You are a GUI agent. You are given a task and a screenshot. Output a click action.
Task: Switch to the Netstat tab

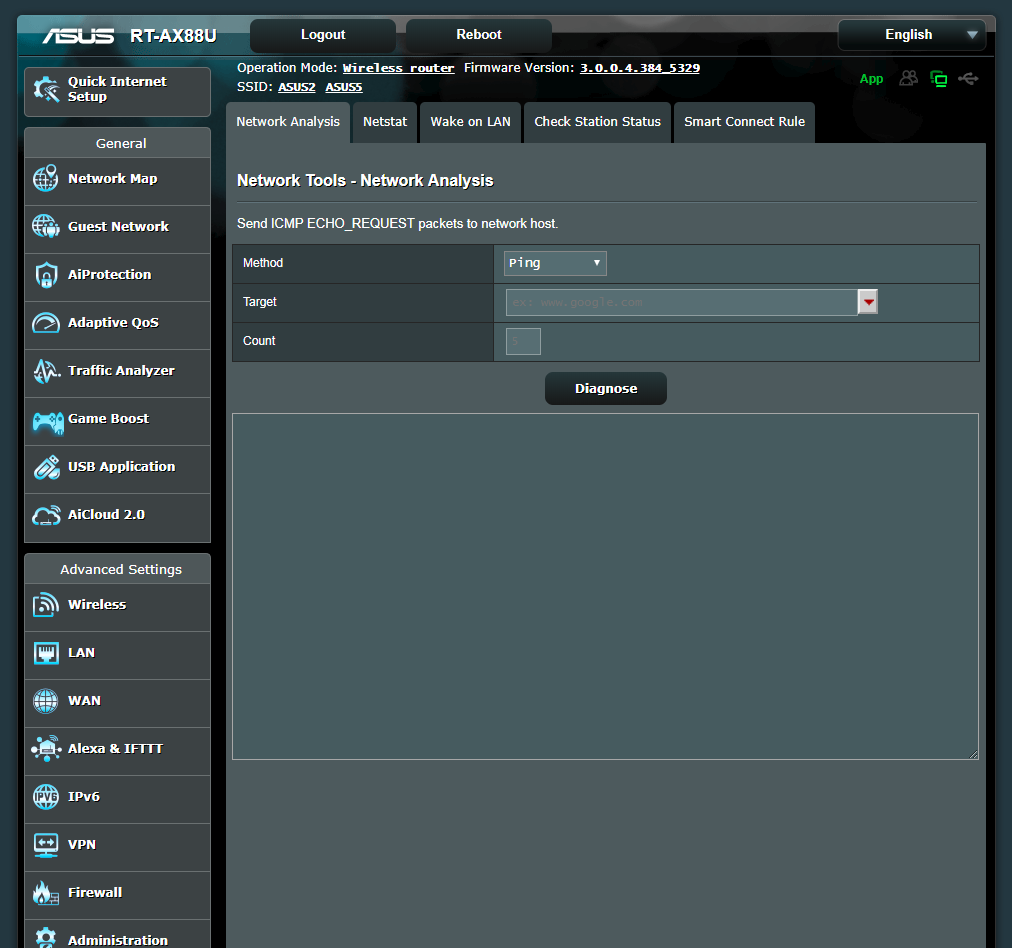point(385,122)
